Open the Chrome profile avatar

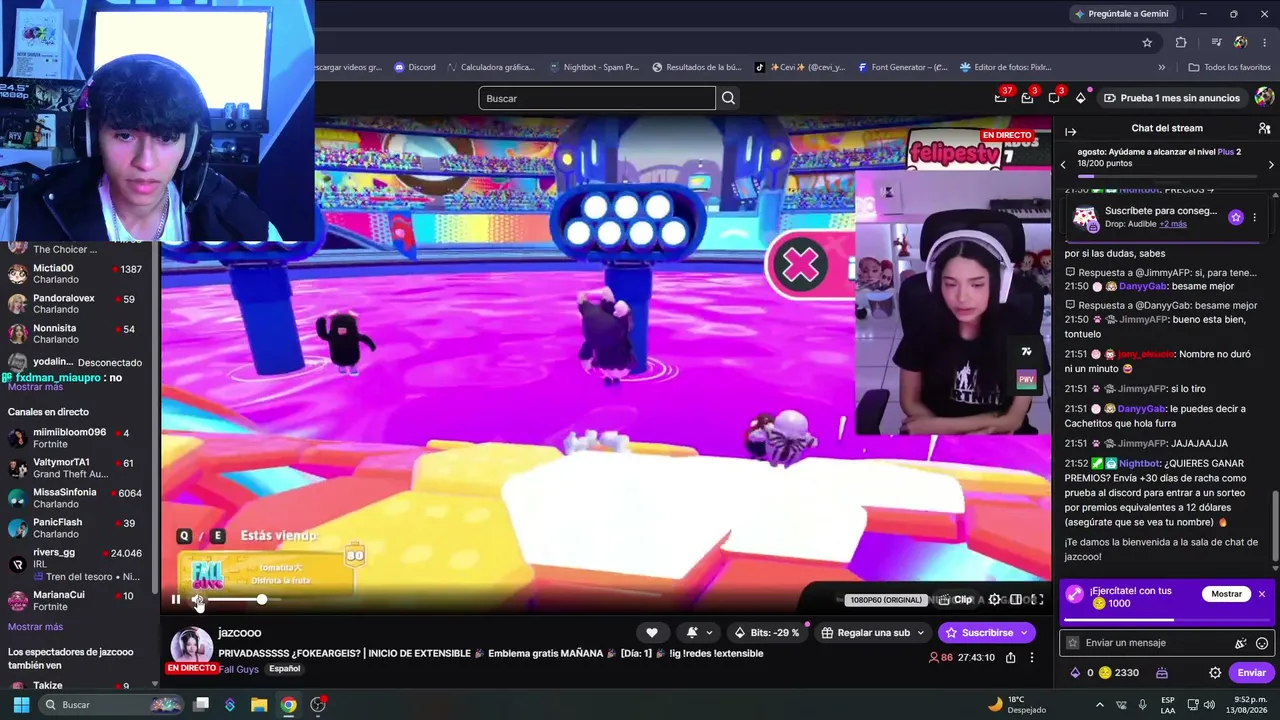tap(1241, 42)
